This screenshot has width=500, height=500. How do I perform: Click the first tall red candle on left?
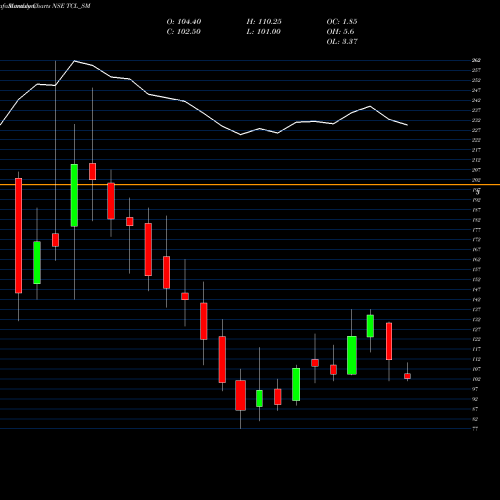(19, 236)
